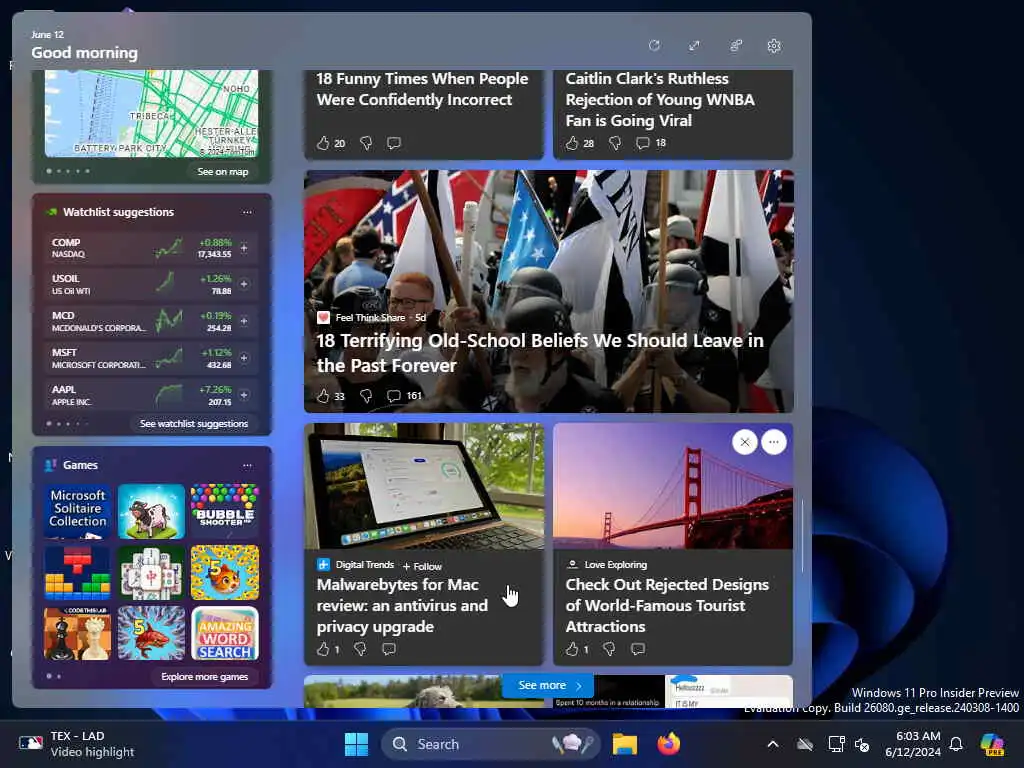The image size is (1024, 768).
Task: Launch Microsoft Solitaire Collection game
Action: tap(78, 511)
